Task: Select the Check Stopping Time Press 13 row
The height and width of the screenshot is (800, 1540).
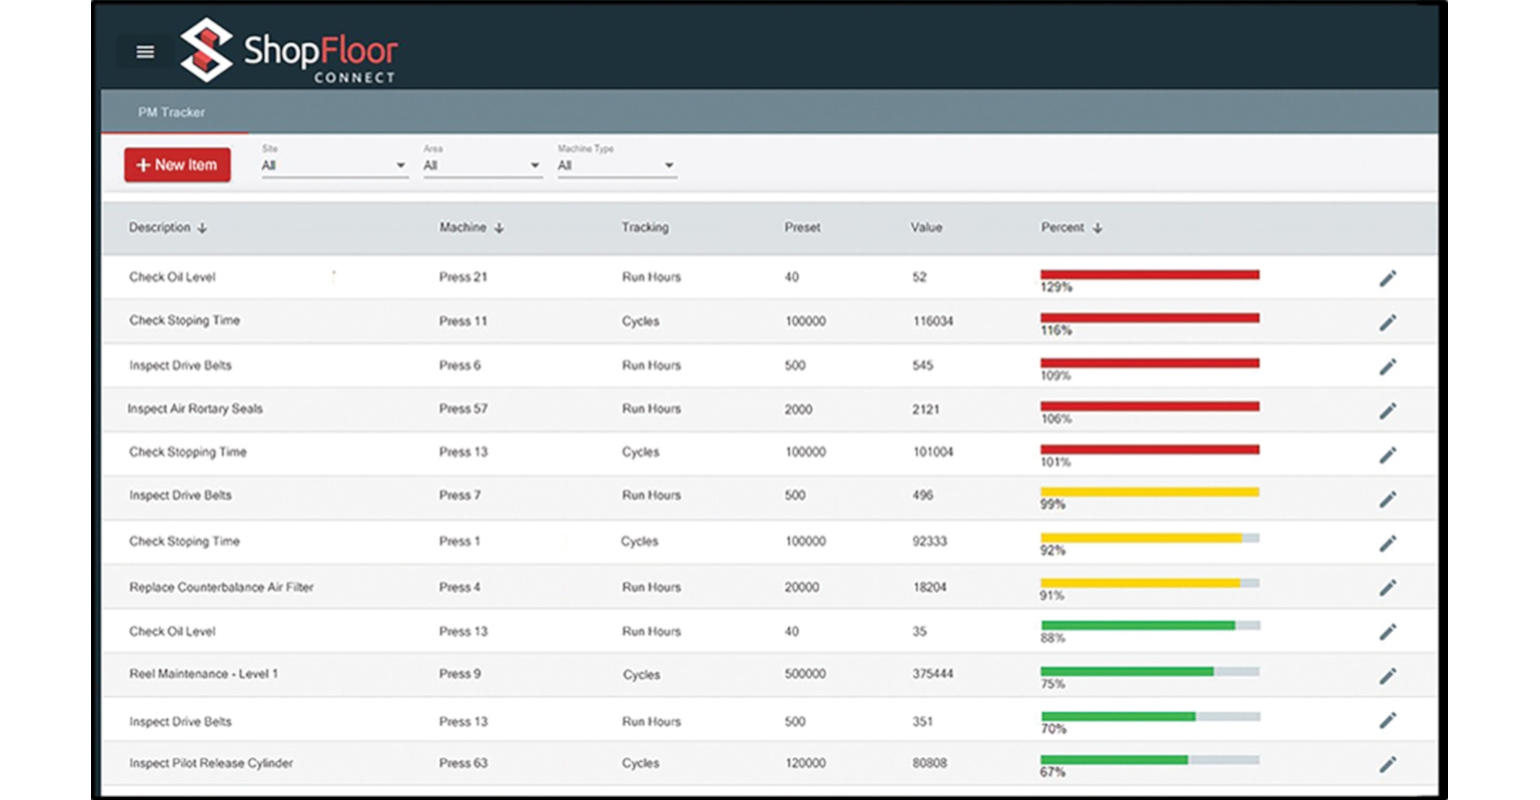Action: tap(188, 452)
